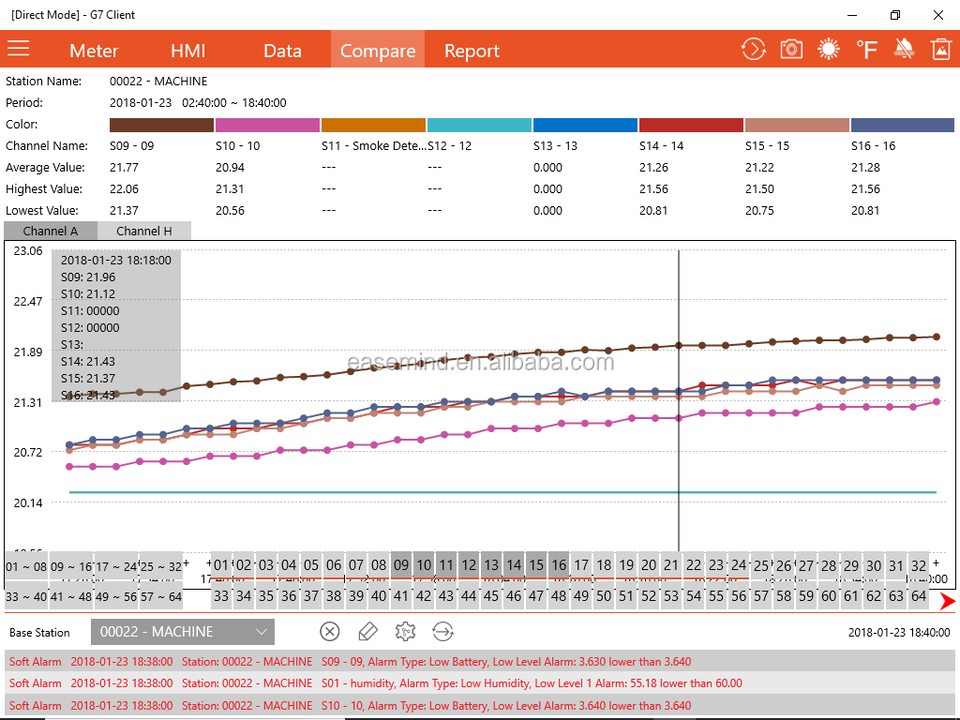Select the 01 ~ 08 channel group
Image resolution: width=960 pixels, height=720 pixels.
pos(26,567)
